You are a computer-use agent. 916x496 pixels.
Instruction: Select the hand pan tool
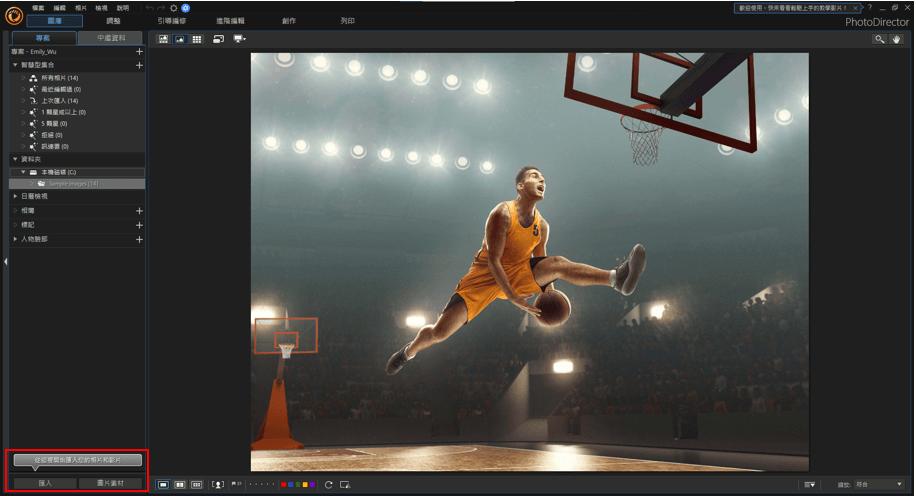[897, 39]
